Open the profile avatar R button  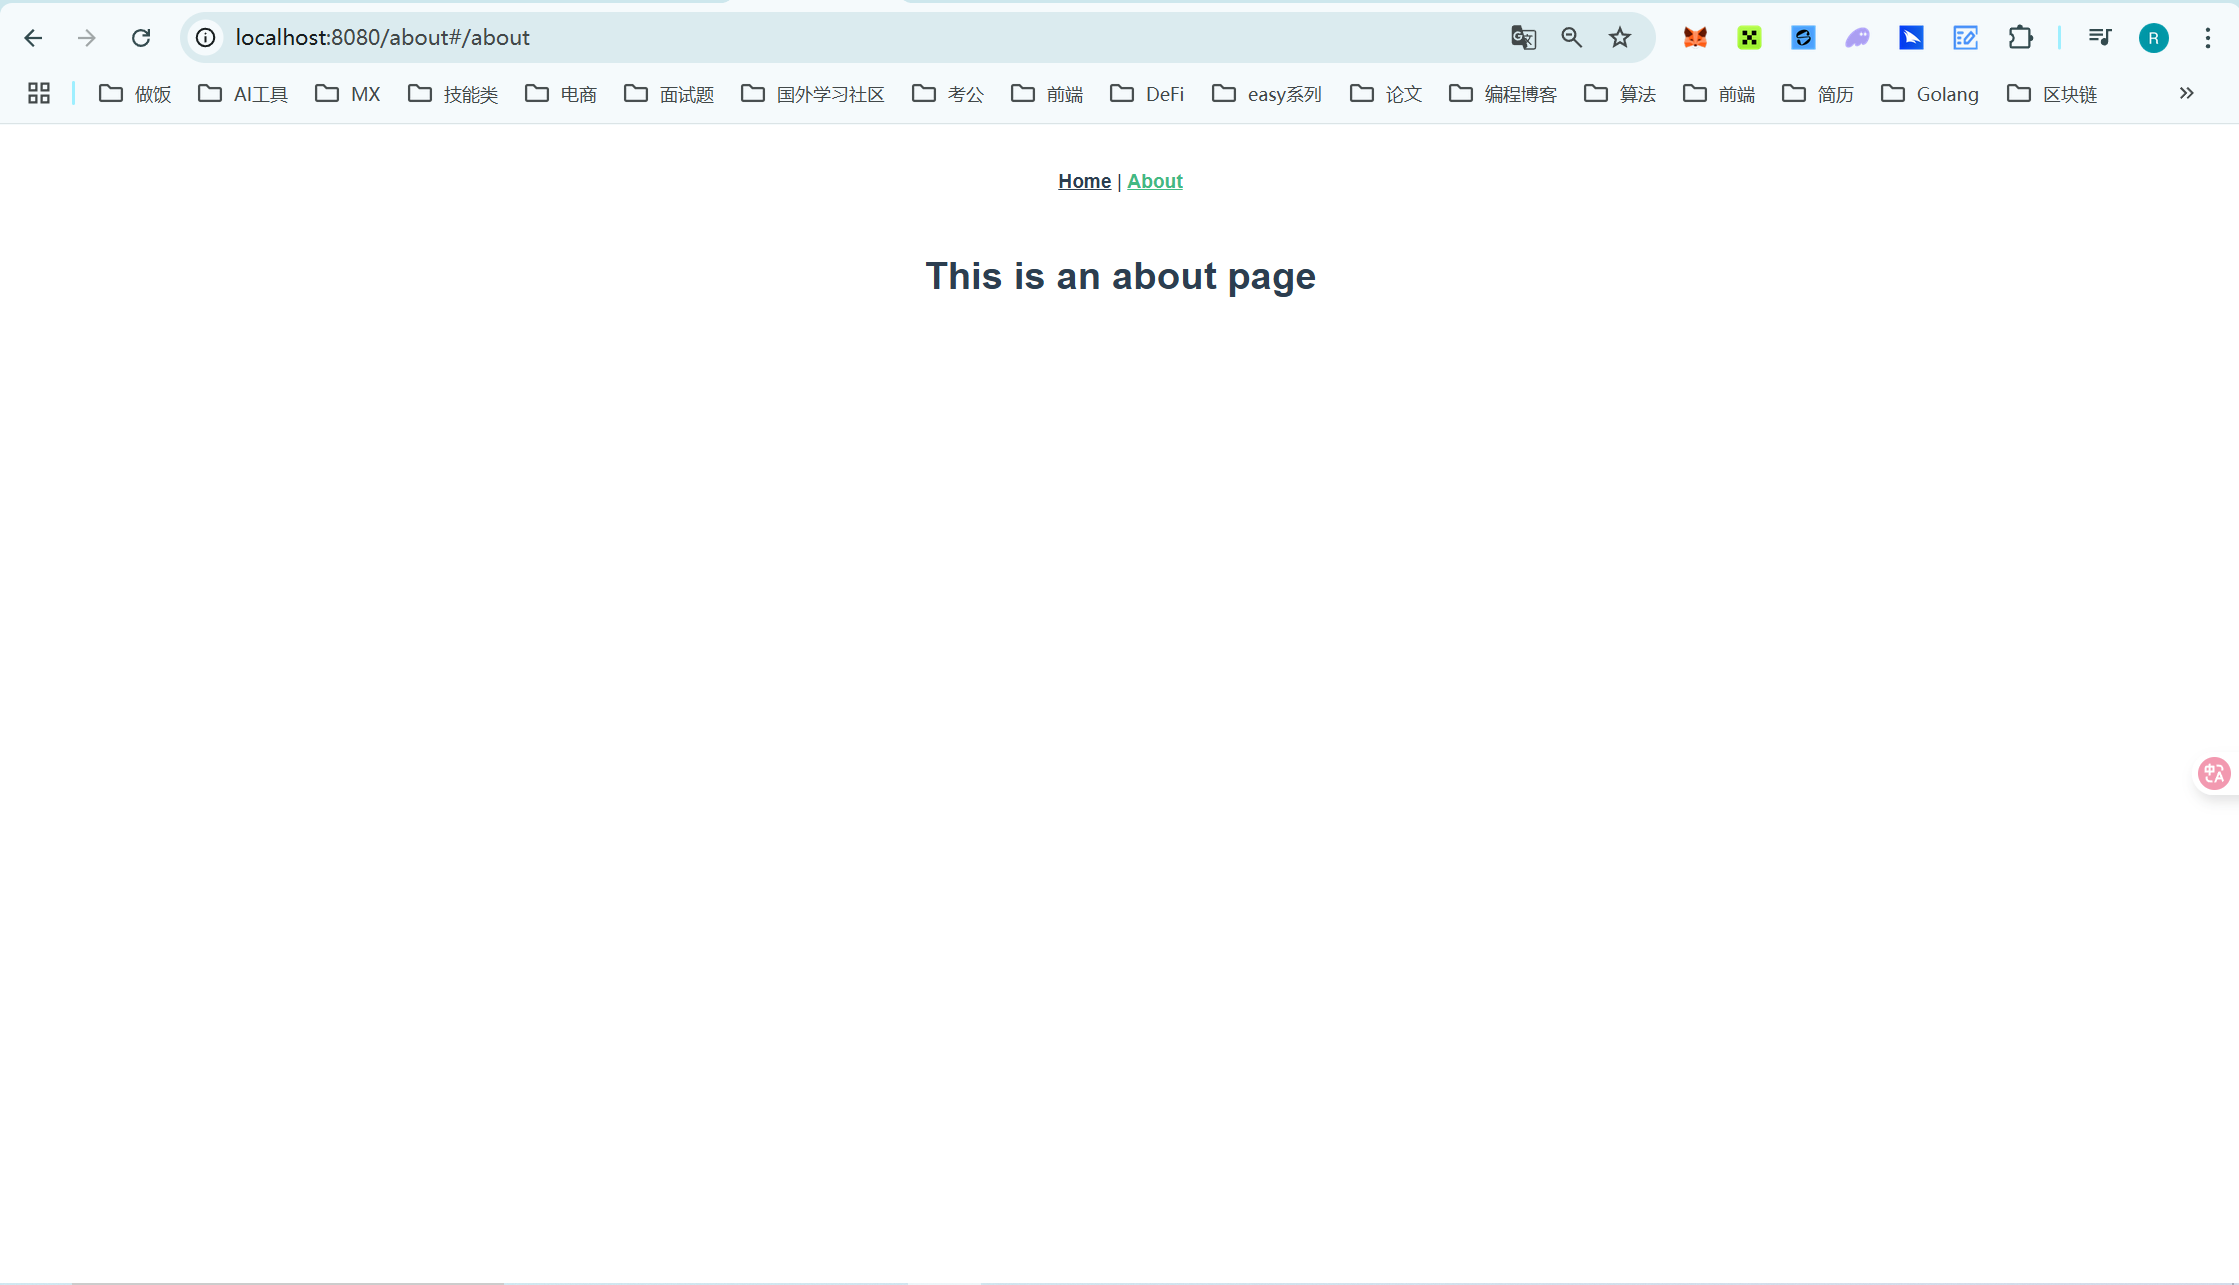tap(2153, 38)
